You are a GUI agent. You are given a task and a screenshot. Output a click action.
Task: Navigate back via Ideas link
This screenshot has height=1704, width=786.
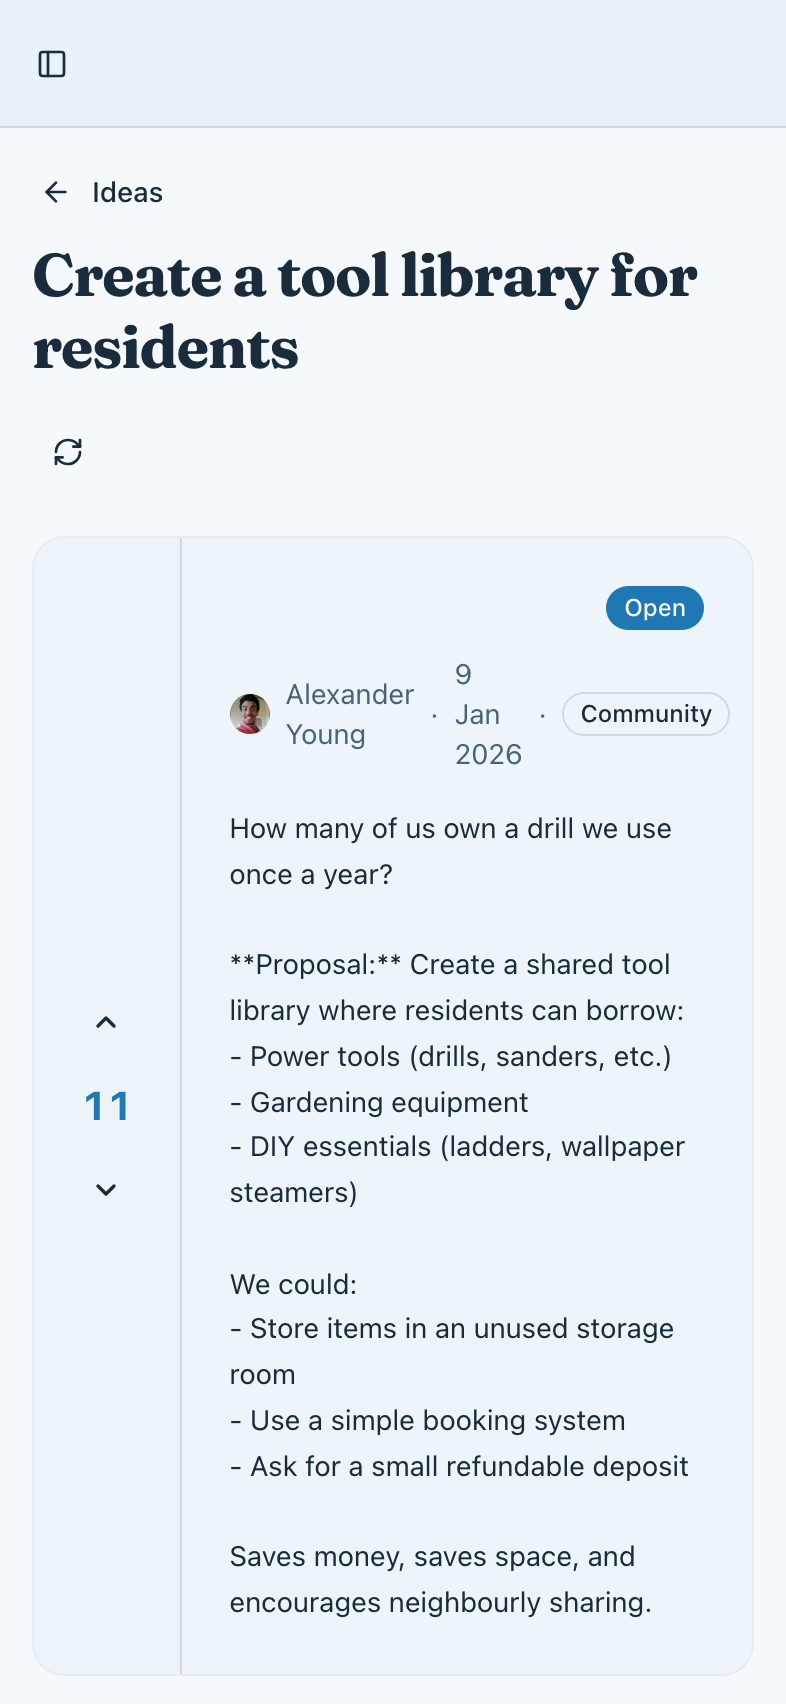127,192
